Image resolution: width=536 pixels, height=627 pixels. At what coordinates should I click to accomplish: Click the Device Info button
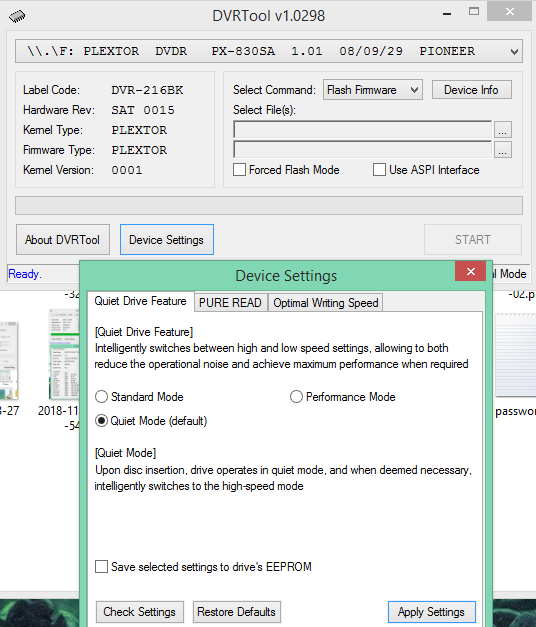pos(471,90)
